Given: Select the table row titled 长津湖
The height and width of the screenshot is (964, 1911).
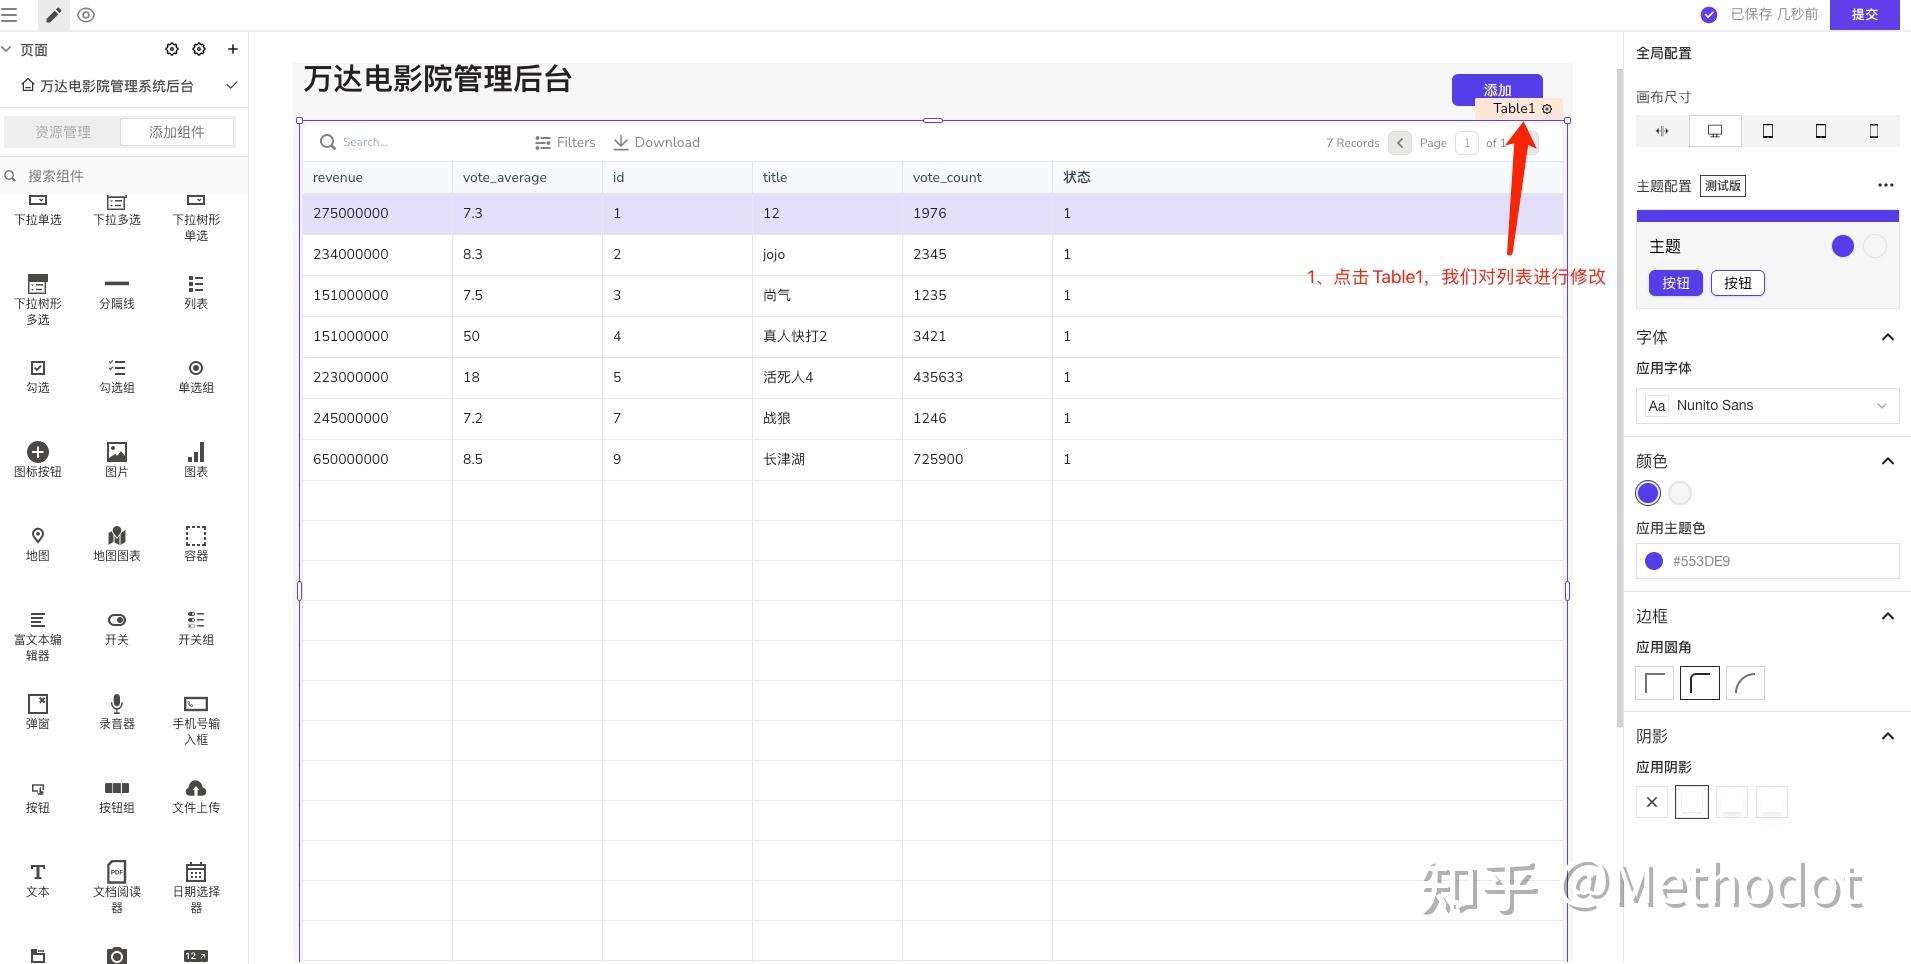Looking at the screenshot, I should [x=932, y=459].
